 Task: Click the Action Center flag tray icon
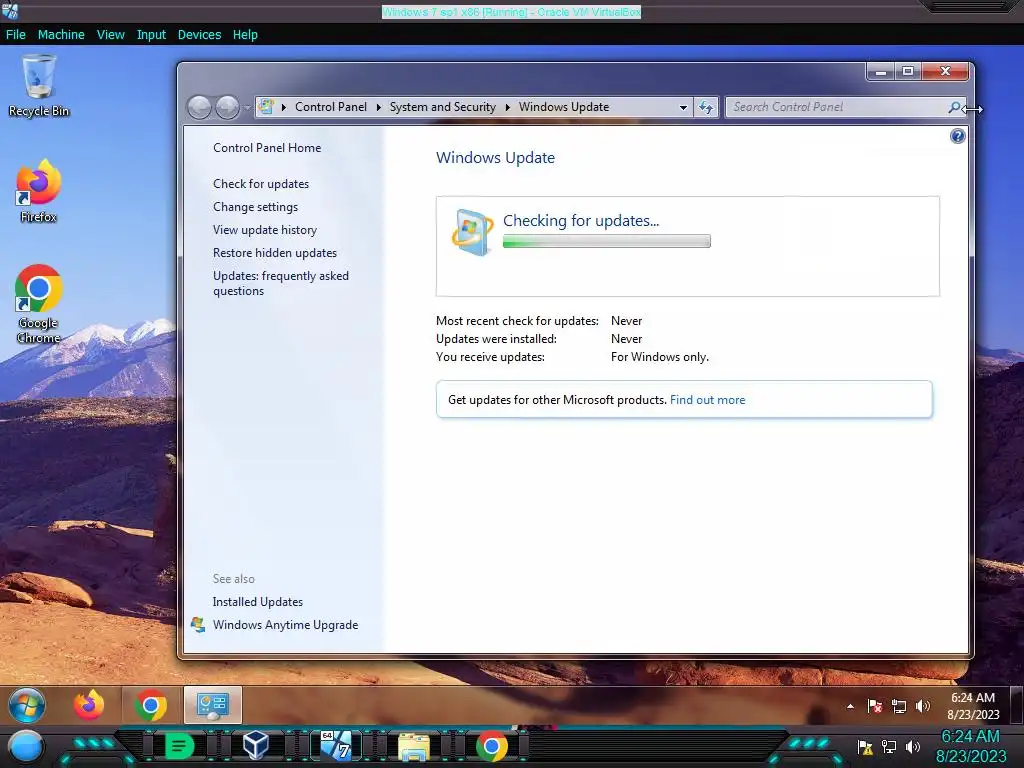(875, 706)
